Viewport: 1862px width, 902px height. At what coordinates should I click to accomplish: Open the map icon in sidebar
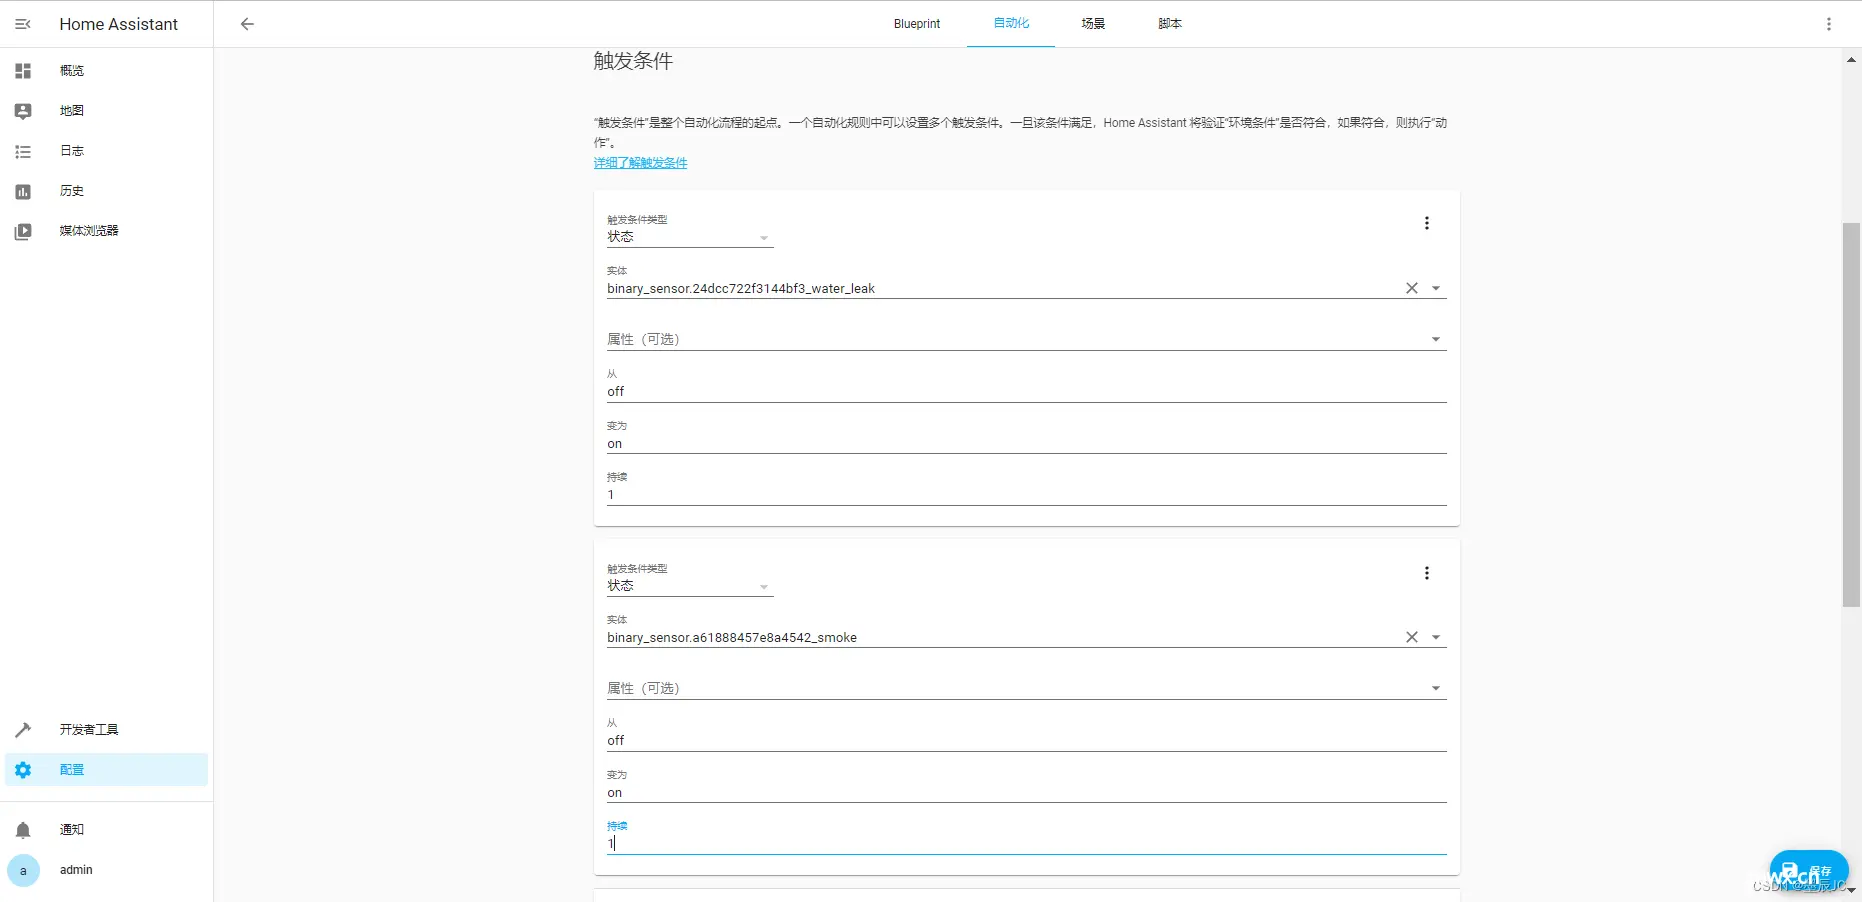23,111
